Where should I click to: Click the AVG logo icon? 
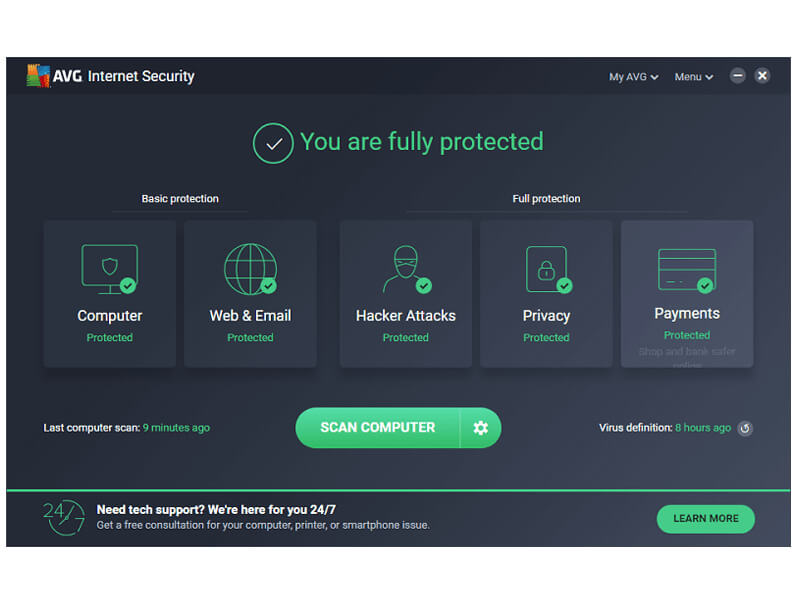(38, 76)
